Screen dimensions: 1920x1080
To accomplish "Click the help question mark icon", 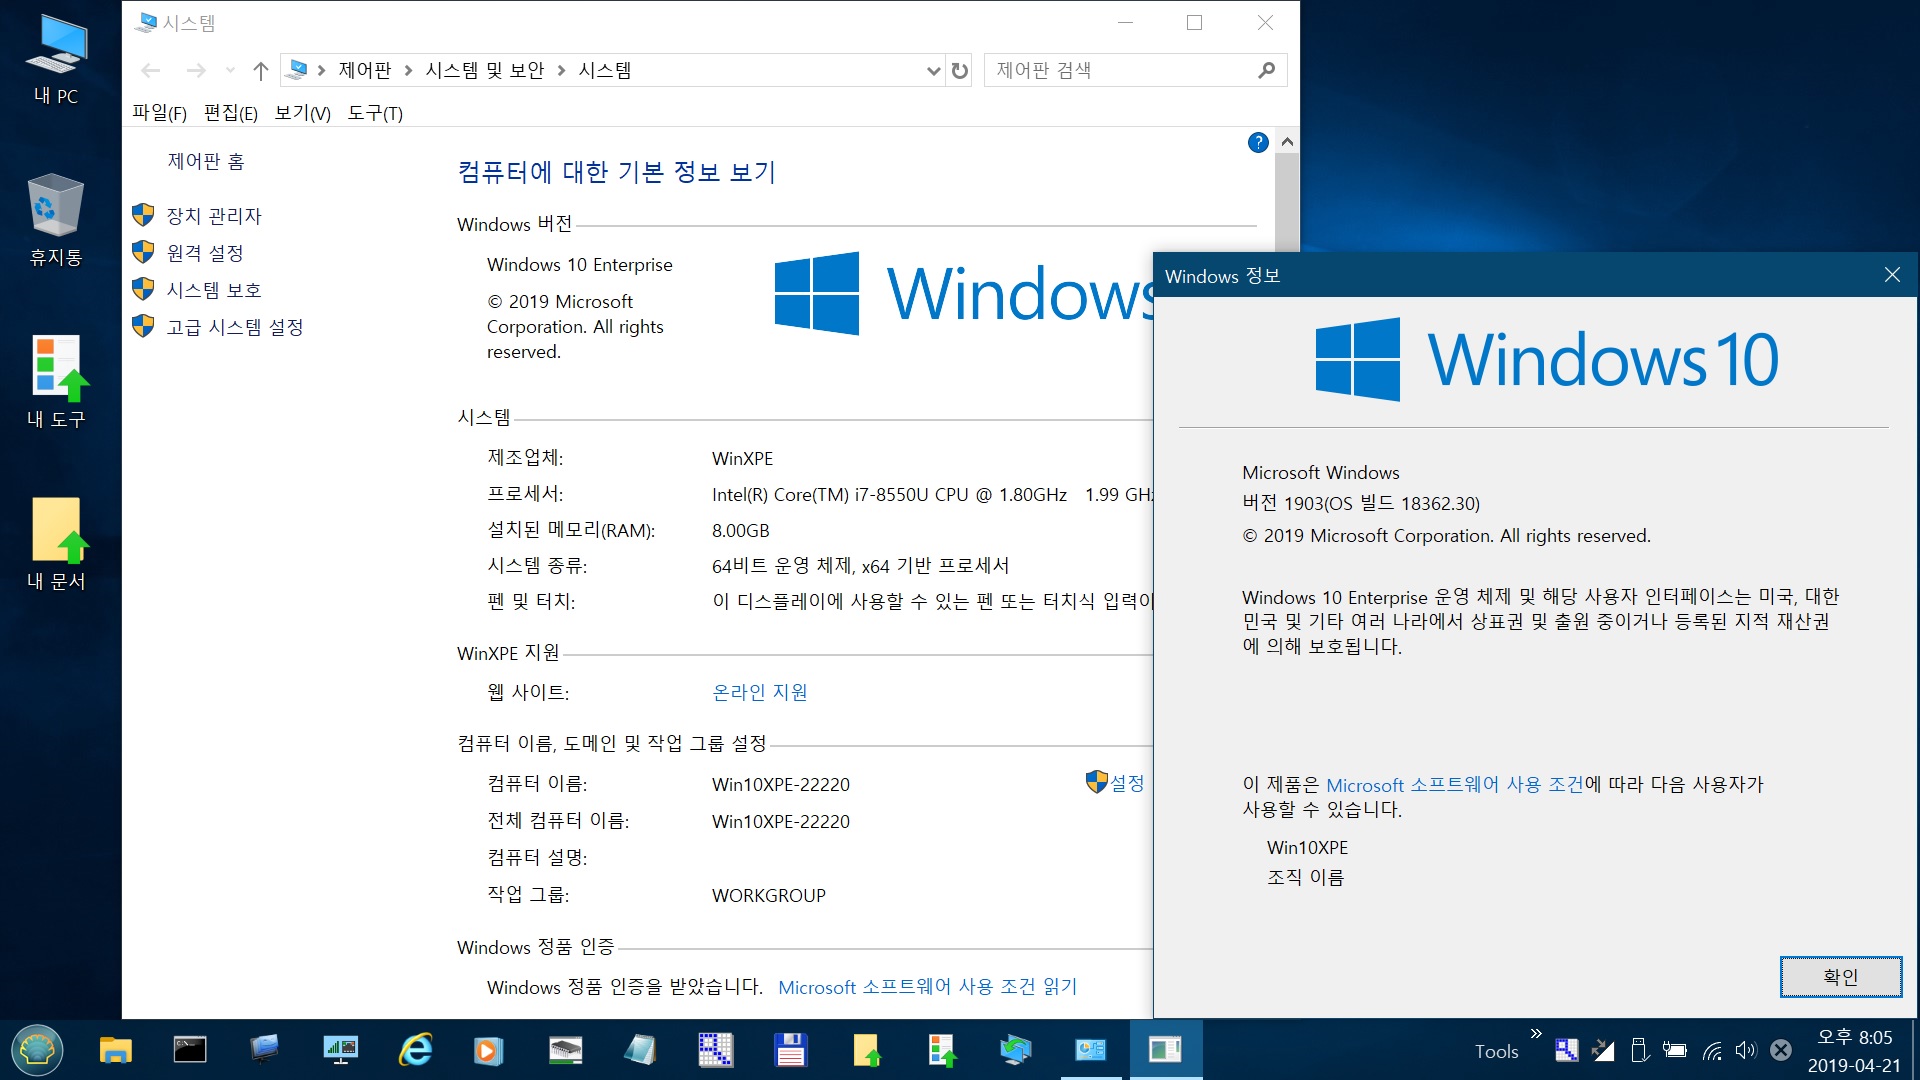I will coord(1258,143).
